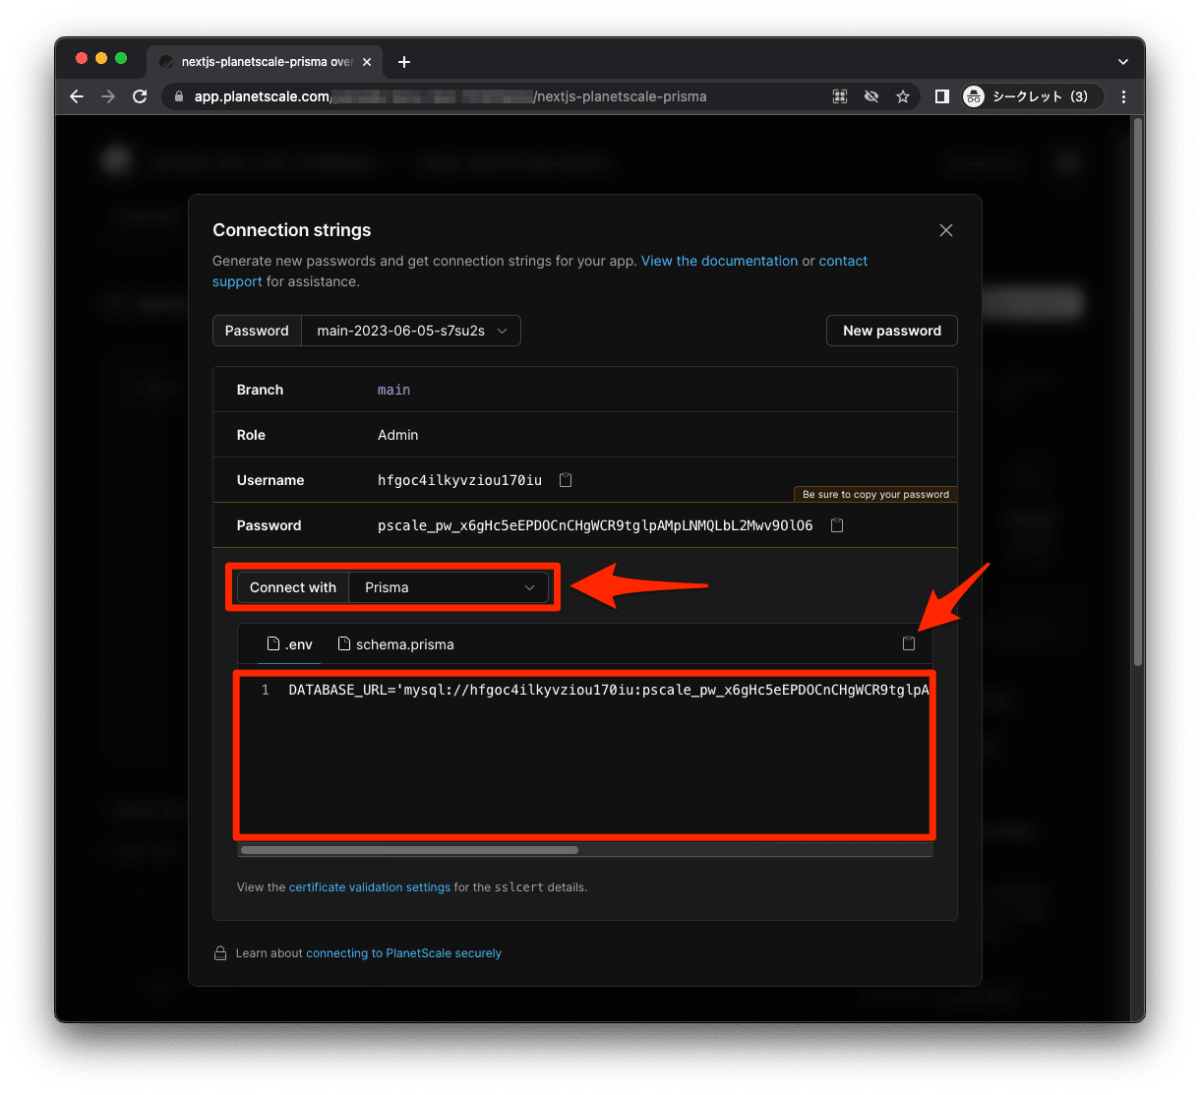
Task: Click the page vertical scrollbar
Action: click(x=1138, y=392)
